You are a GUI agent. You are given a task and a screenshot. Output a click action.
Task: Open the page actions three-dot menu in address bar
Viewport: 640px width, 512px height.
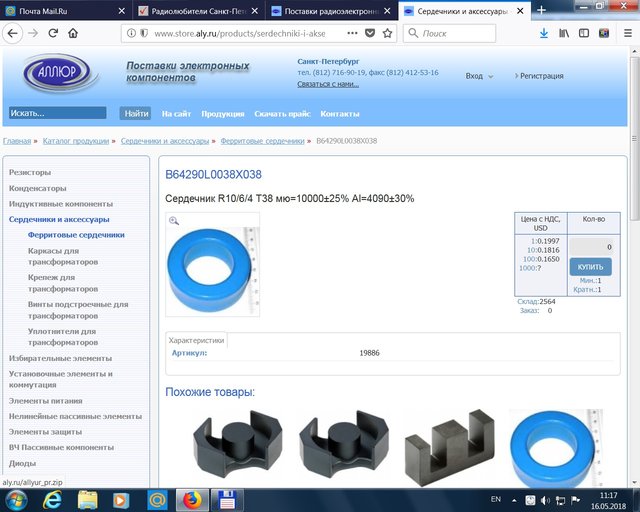(x=347, y=33)
